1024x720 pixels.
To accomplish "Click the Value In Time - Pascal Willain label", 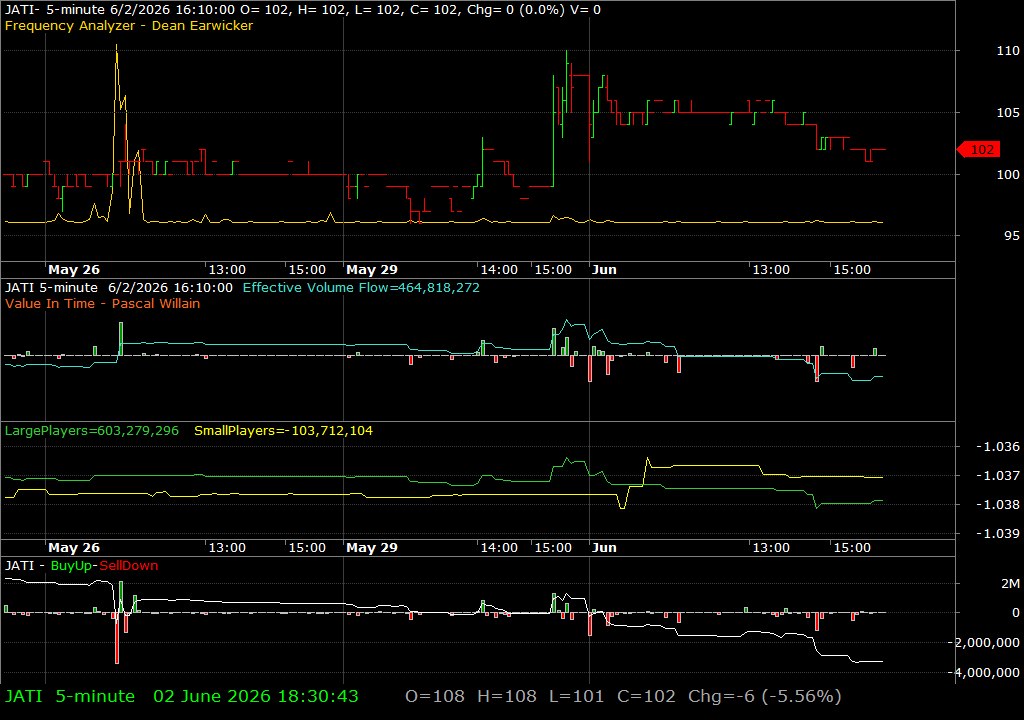I will (x=103, y=303).
